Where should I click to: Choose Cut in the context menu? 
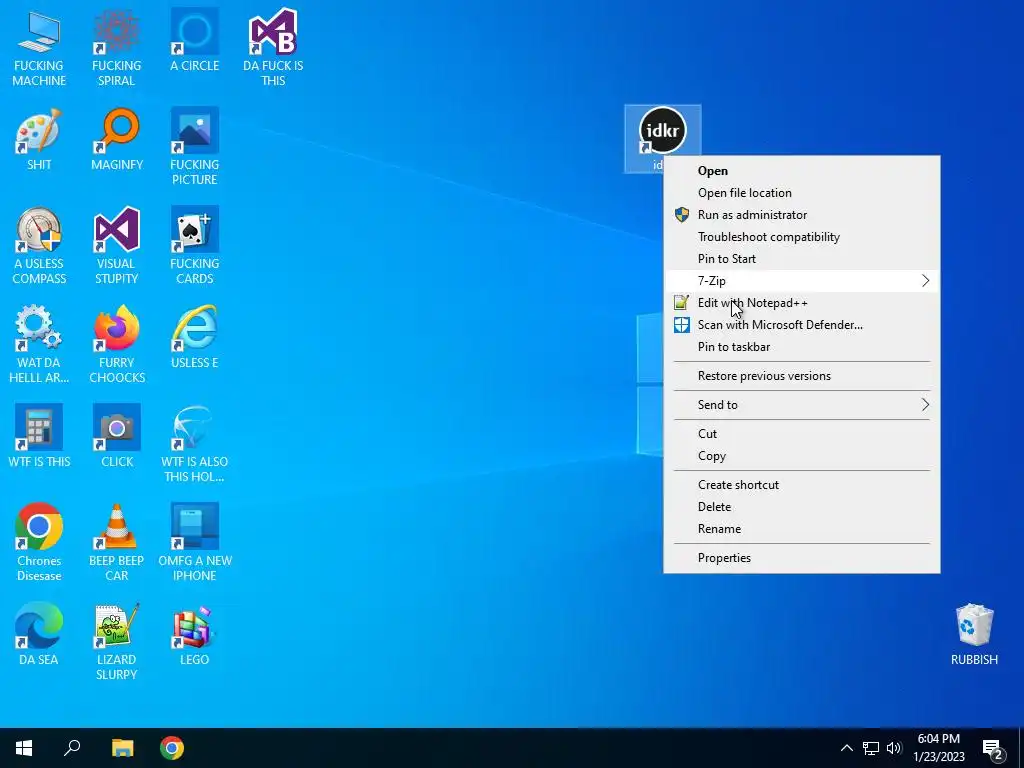click(802, 434)
